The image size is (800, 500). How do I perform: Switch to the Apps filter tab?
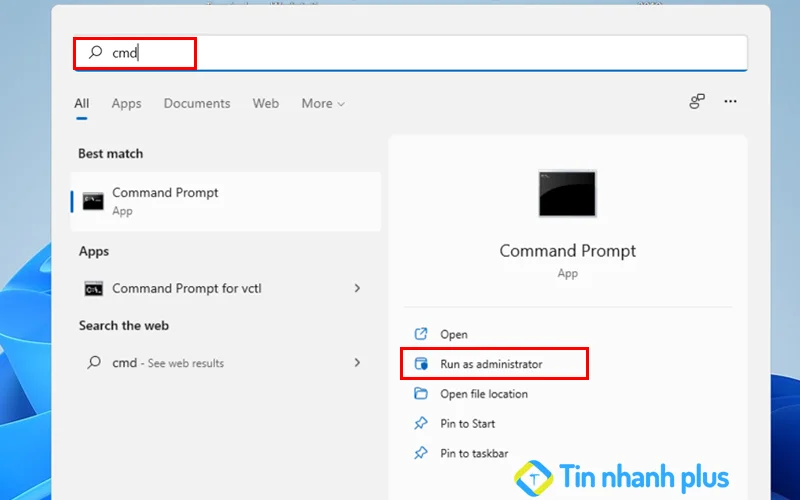point(126,104)
